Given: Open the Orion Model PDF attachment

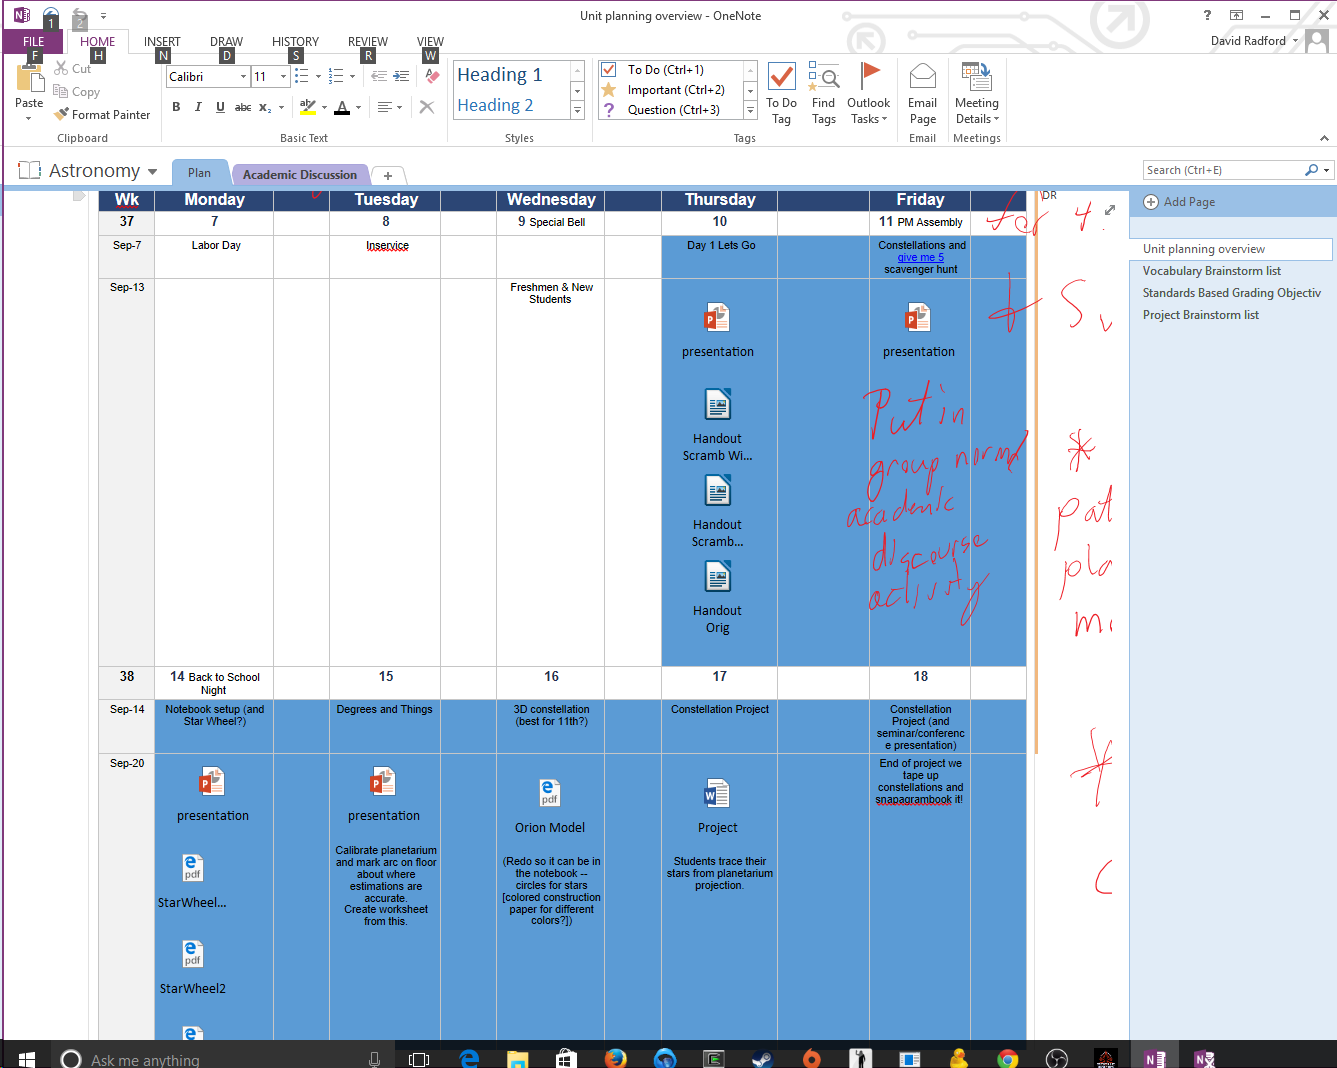Looking at the screenshot, I should pyautogui.click(x=549, y=794).
